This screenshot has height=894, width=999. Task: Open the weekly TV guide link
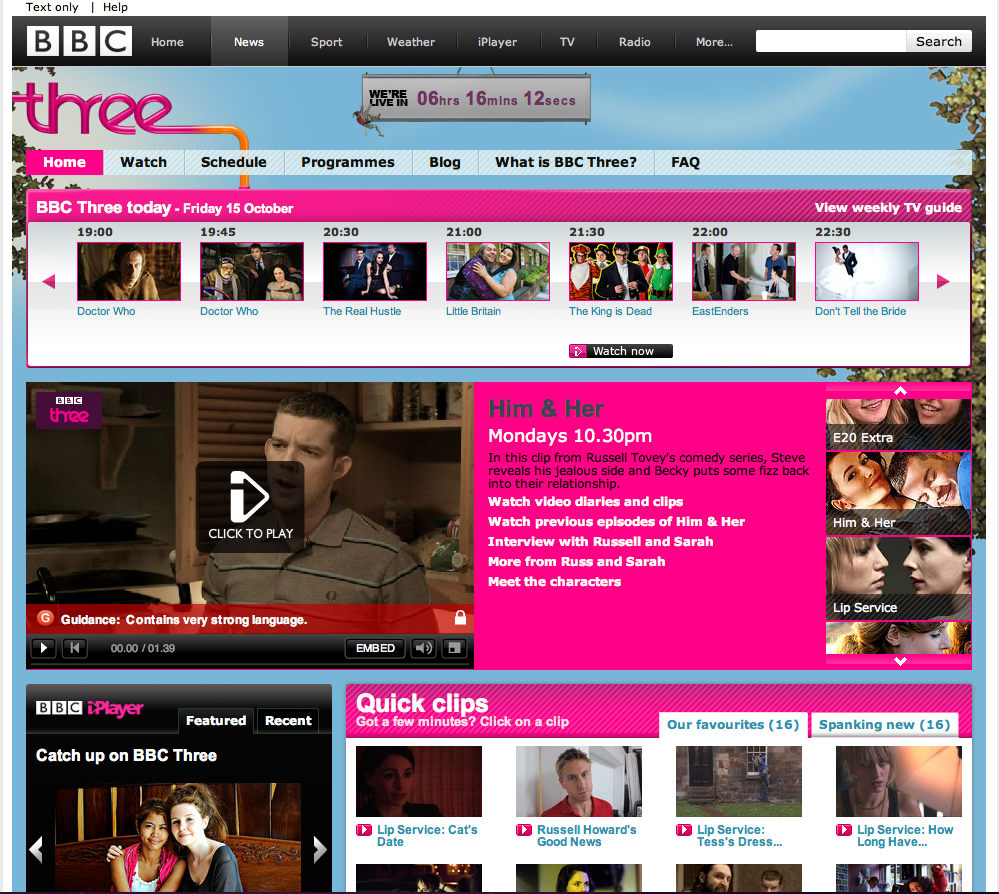click(x=888, y=207)
